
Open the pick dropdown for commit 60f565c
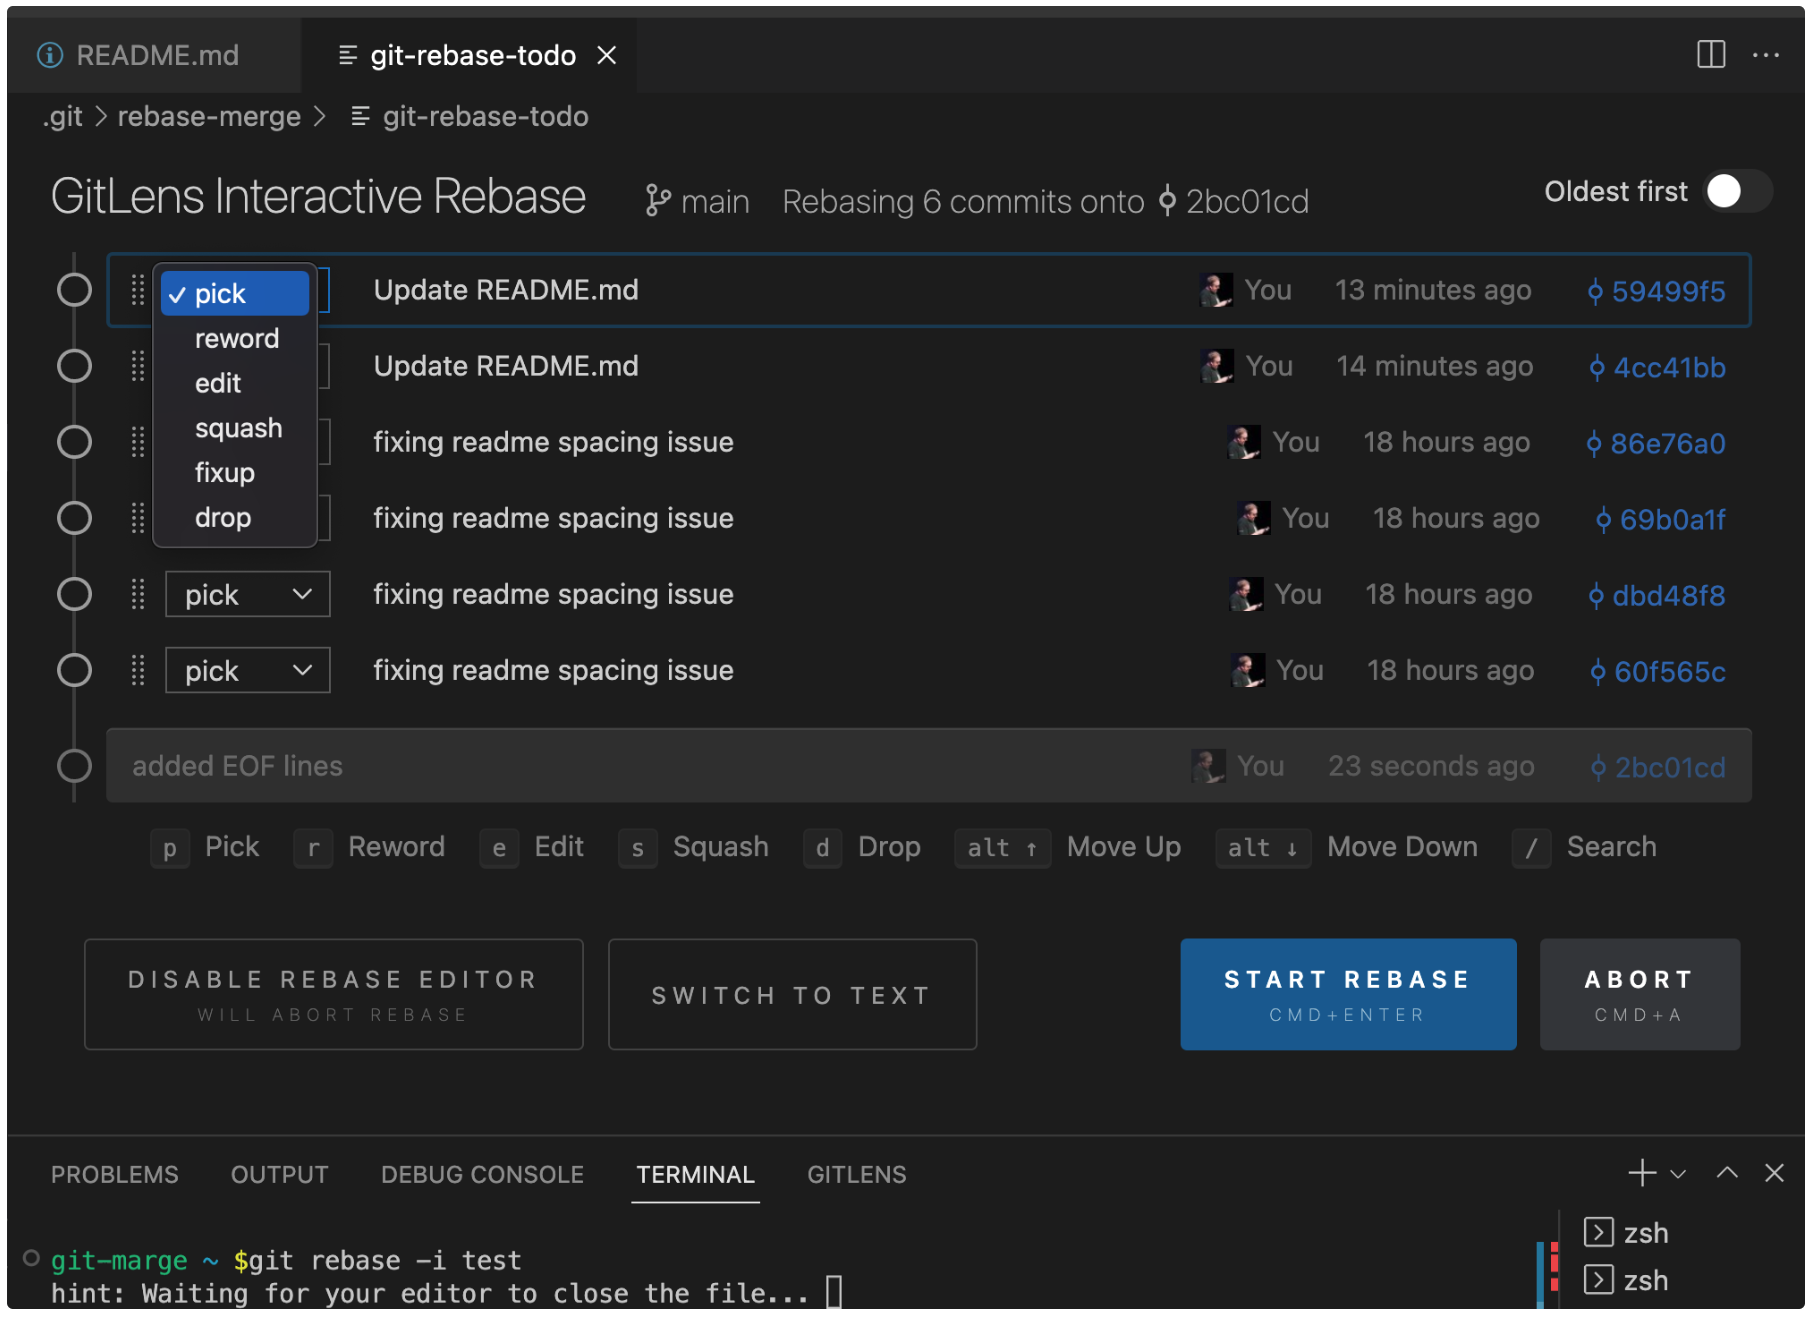[247, 670]
